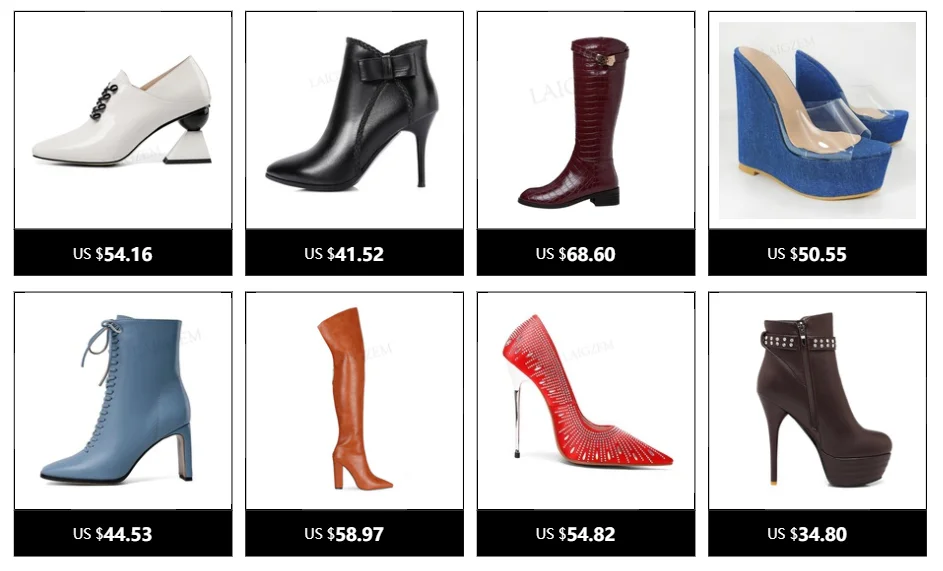Viewport: 943px width, 571px height.
Task: Select the blue lace-up ankle boot
Action: pos(123,401)
